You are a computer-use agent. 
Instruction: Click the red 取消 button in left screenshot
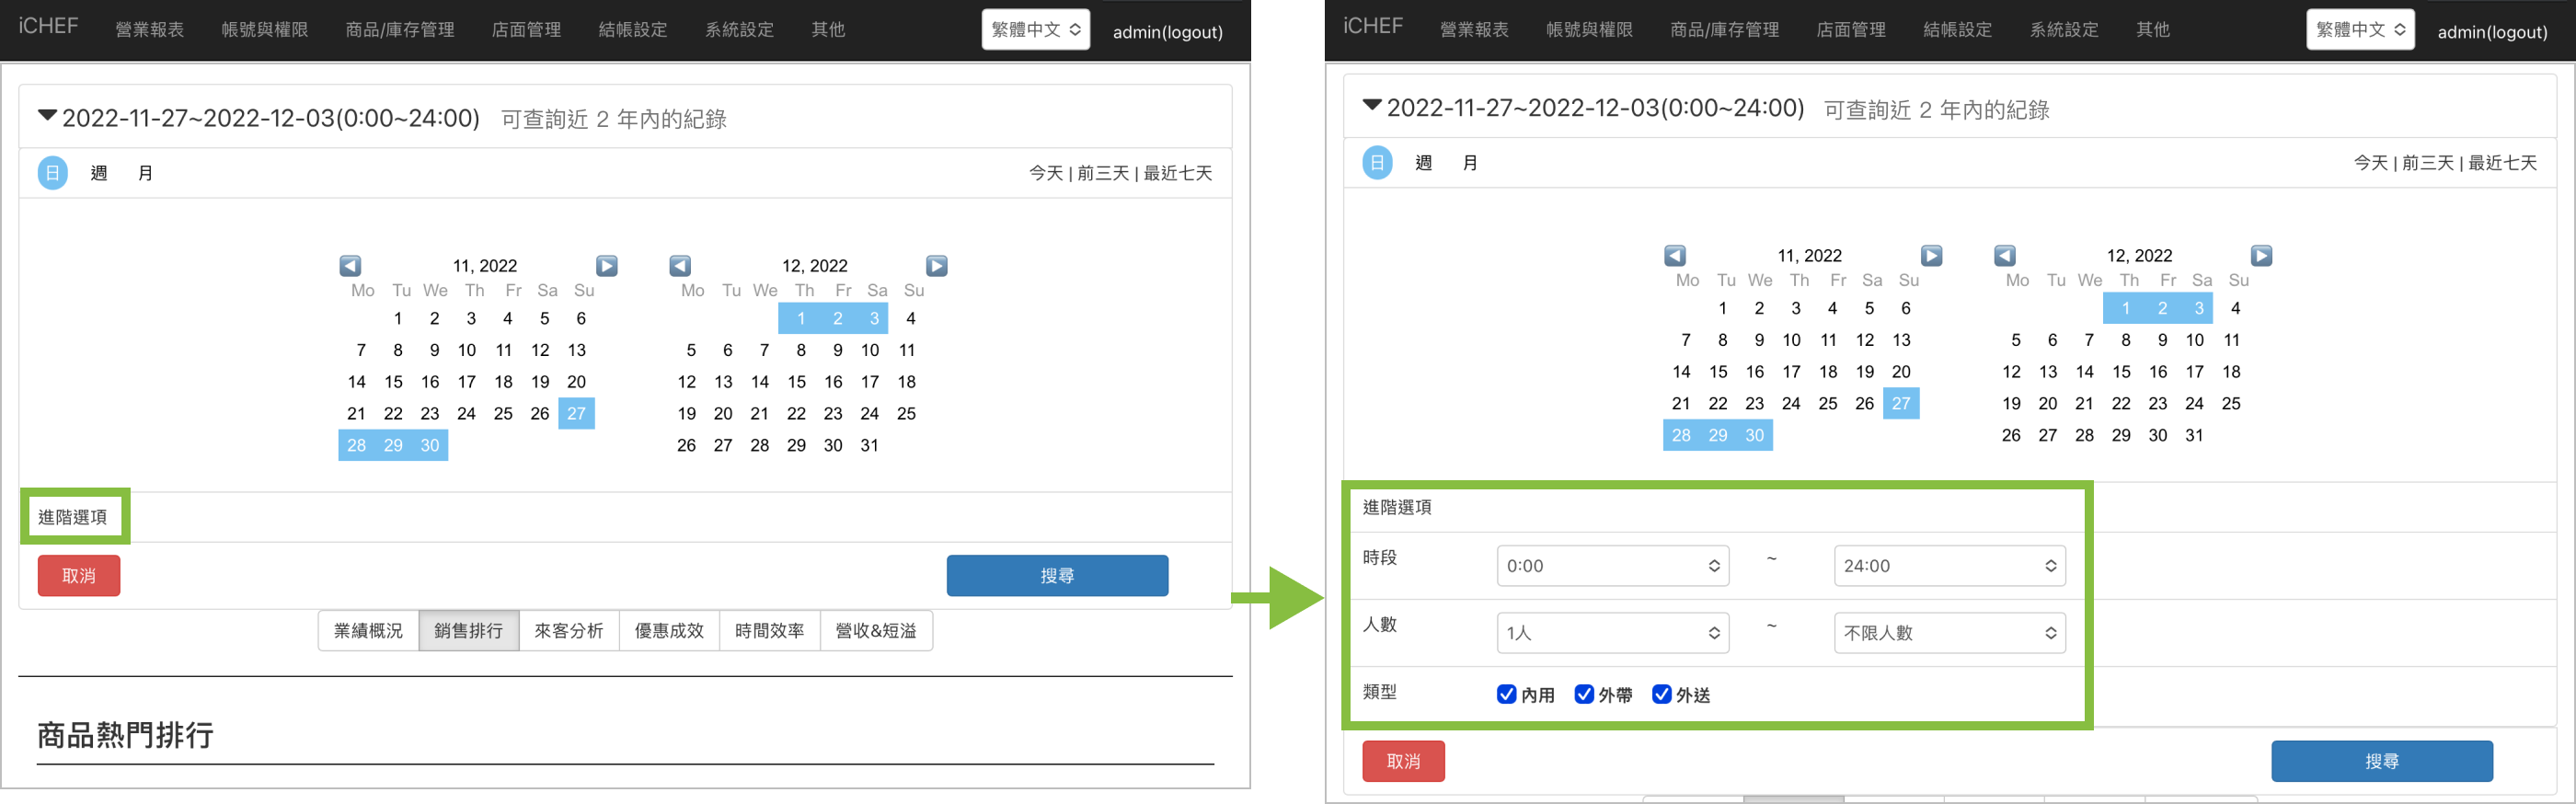tap(79, 576)
